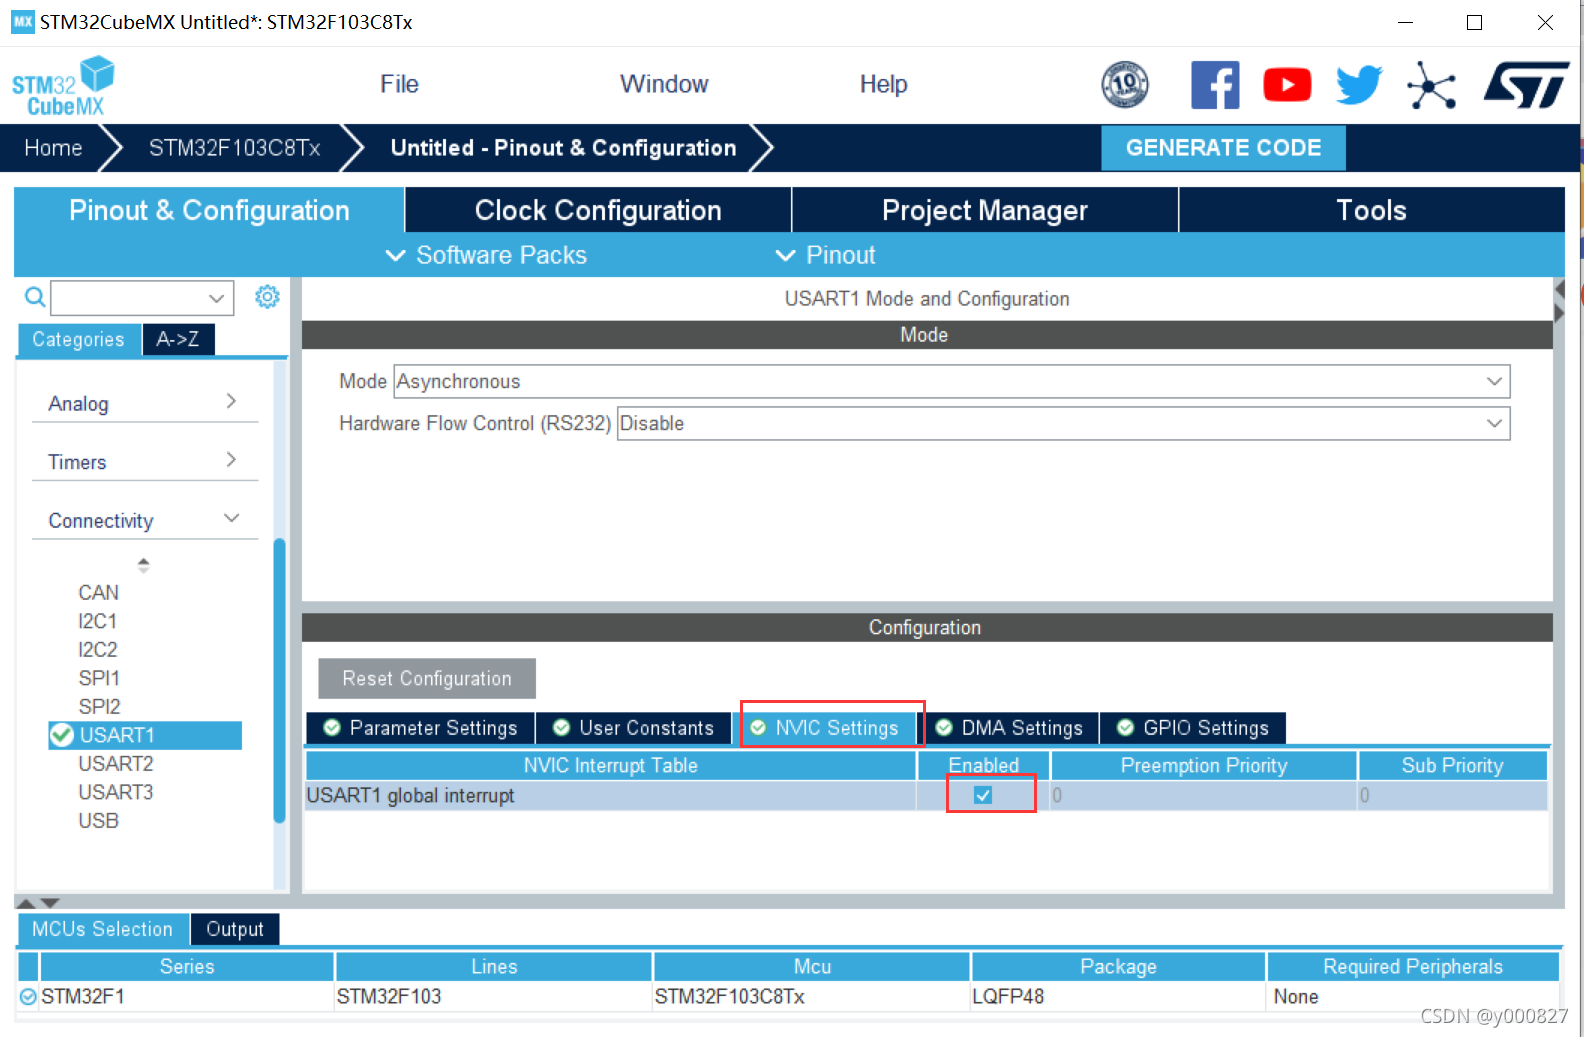This screenshot has width=1584, height=1037.
Task: Open the Twitter link icon
Action: [1359, 85]
